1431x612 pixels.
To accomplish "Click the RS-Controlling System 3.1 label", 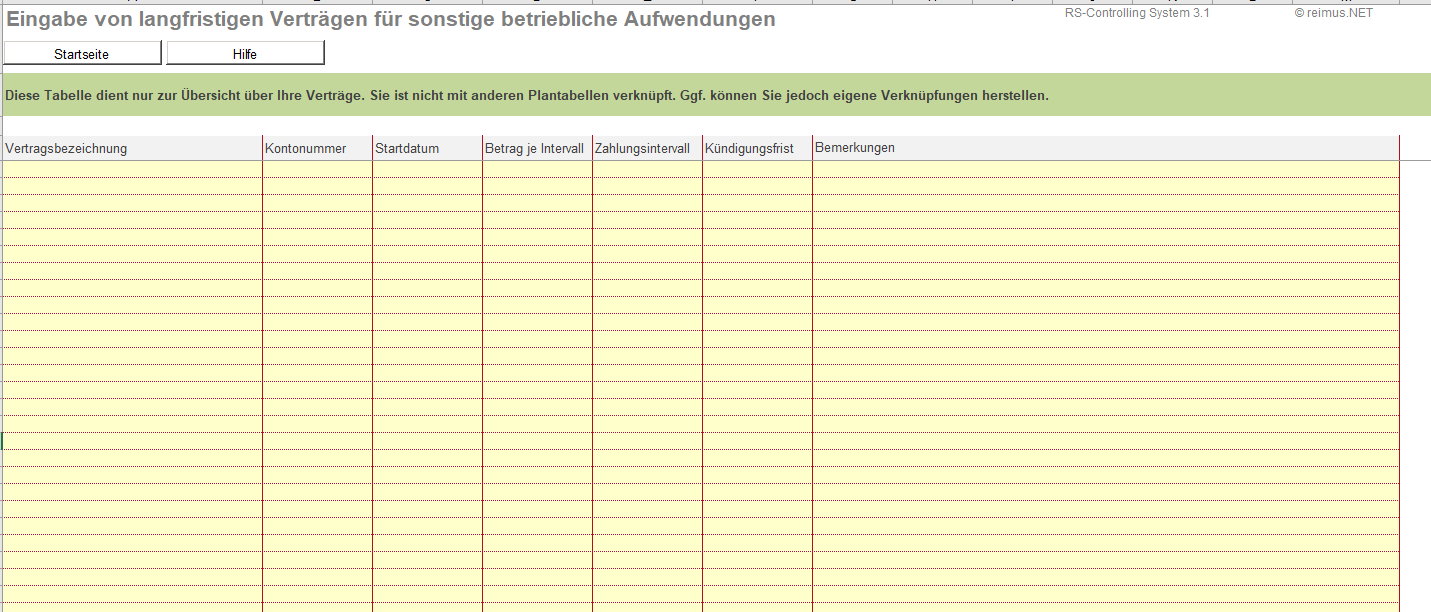I will 1137,13.
